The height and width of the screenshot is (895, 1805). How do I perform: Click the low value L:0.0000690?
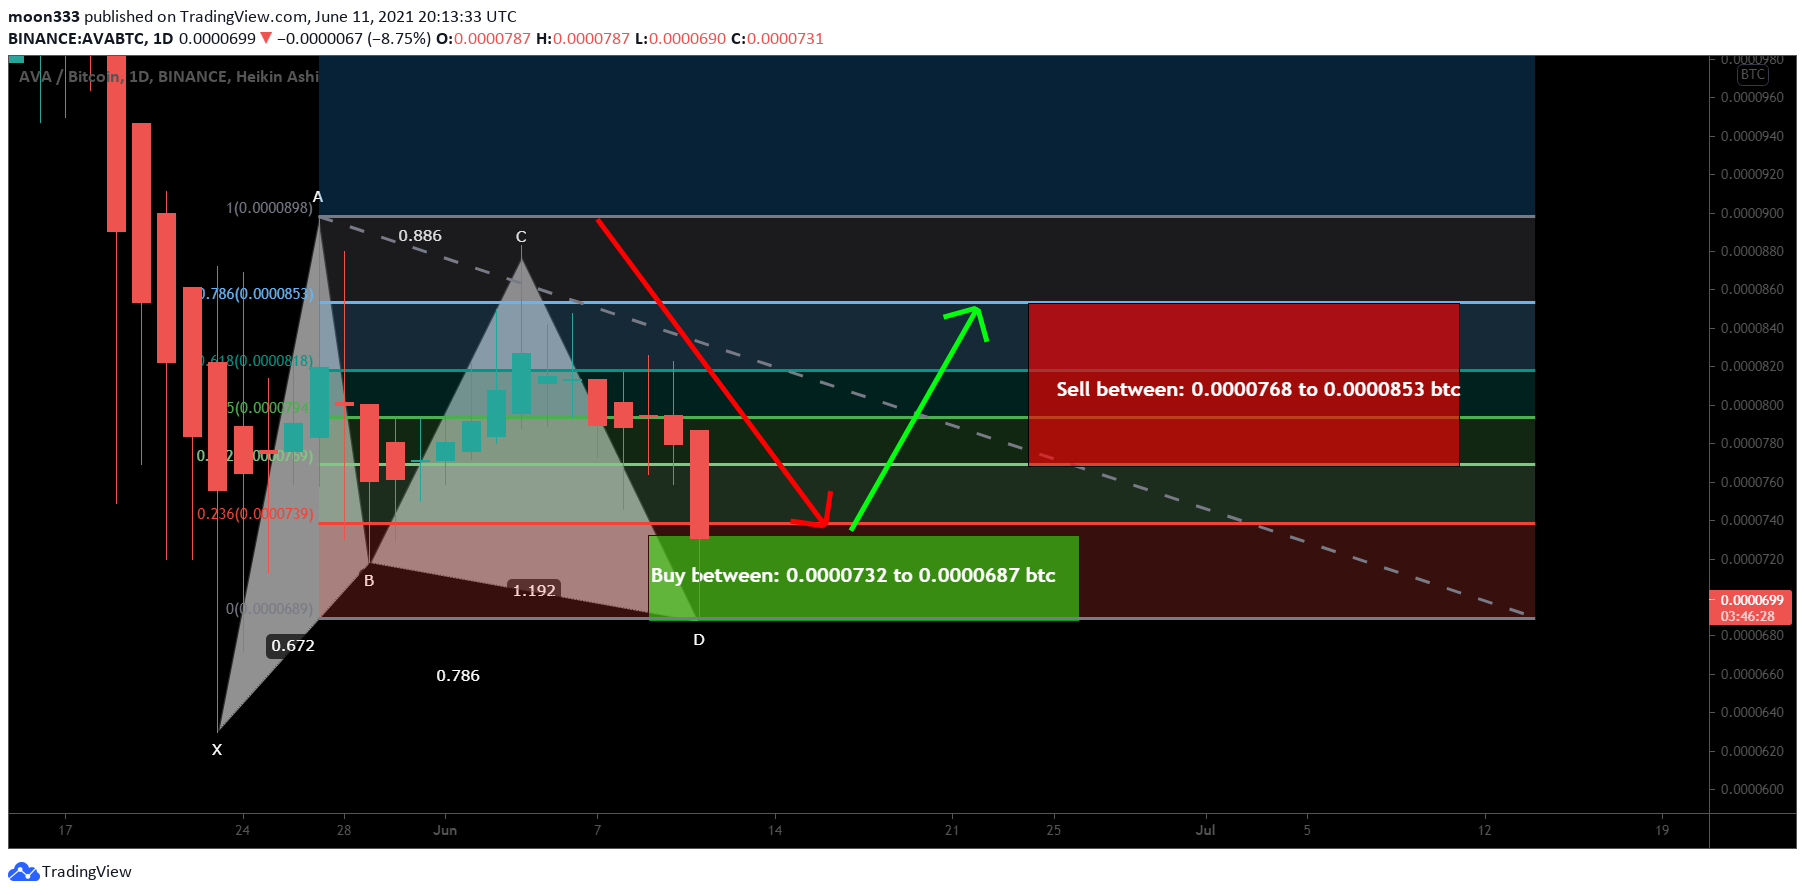click(x=680, y=38)
